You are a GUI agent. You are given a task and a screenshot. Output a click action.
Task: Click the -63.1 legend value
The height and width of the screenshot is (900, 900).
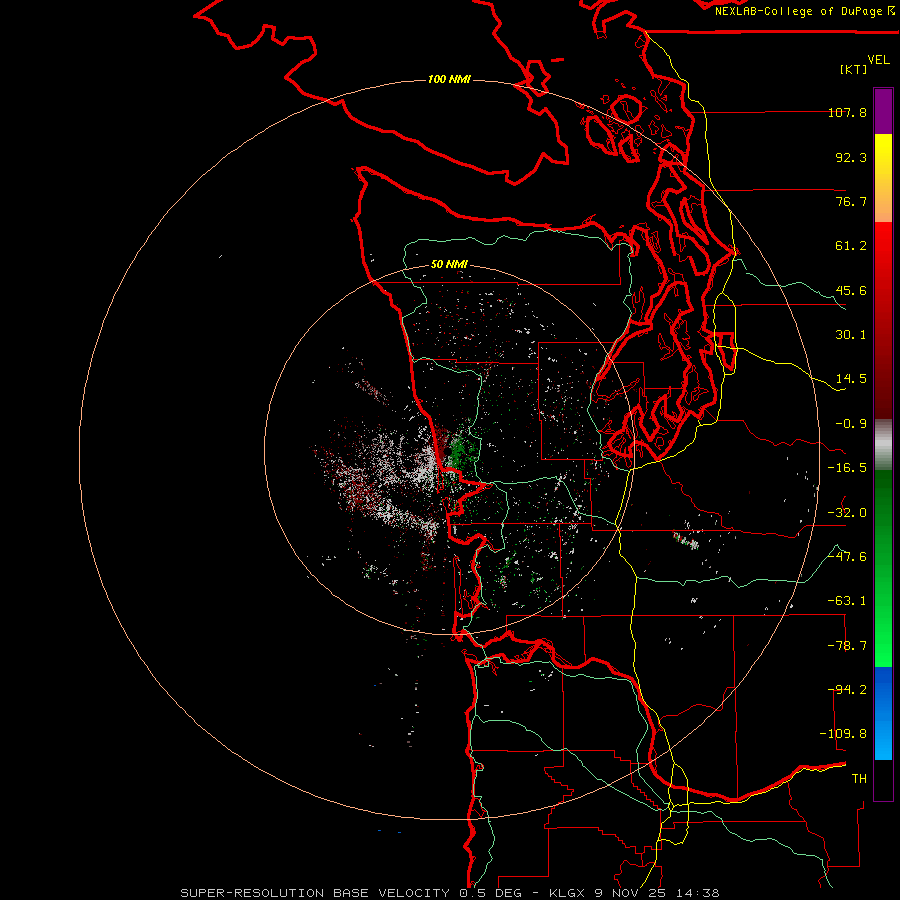[847, 601]
